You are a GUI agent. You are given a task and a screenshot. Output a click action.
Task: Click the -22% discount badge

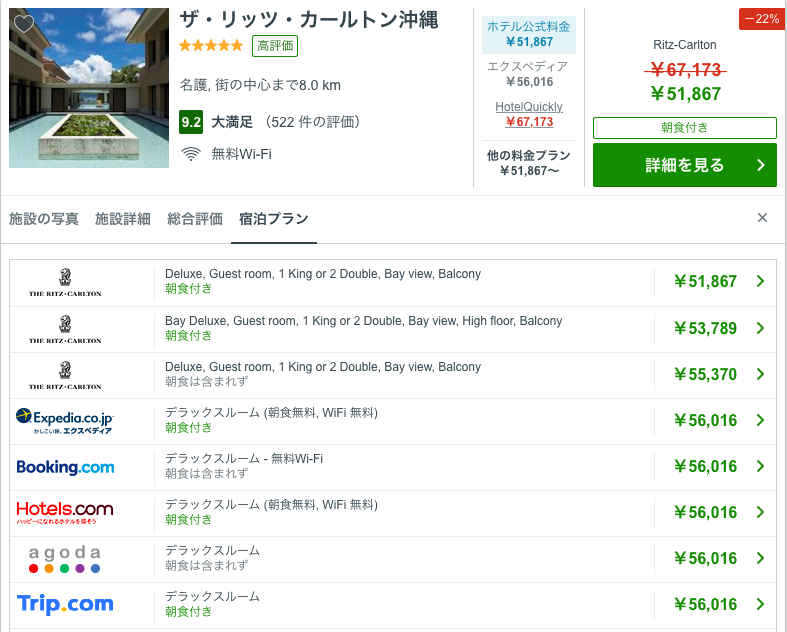(x=762, y=19)
